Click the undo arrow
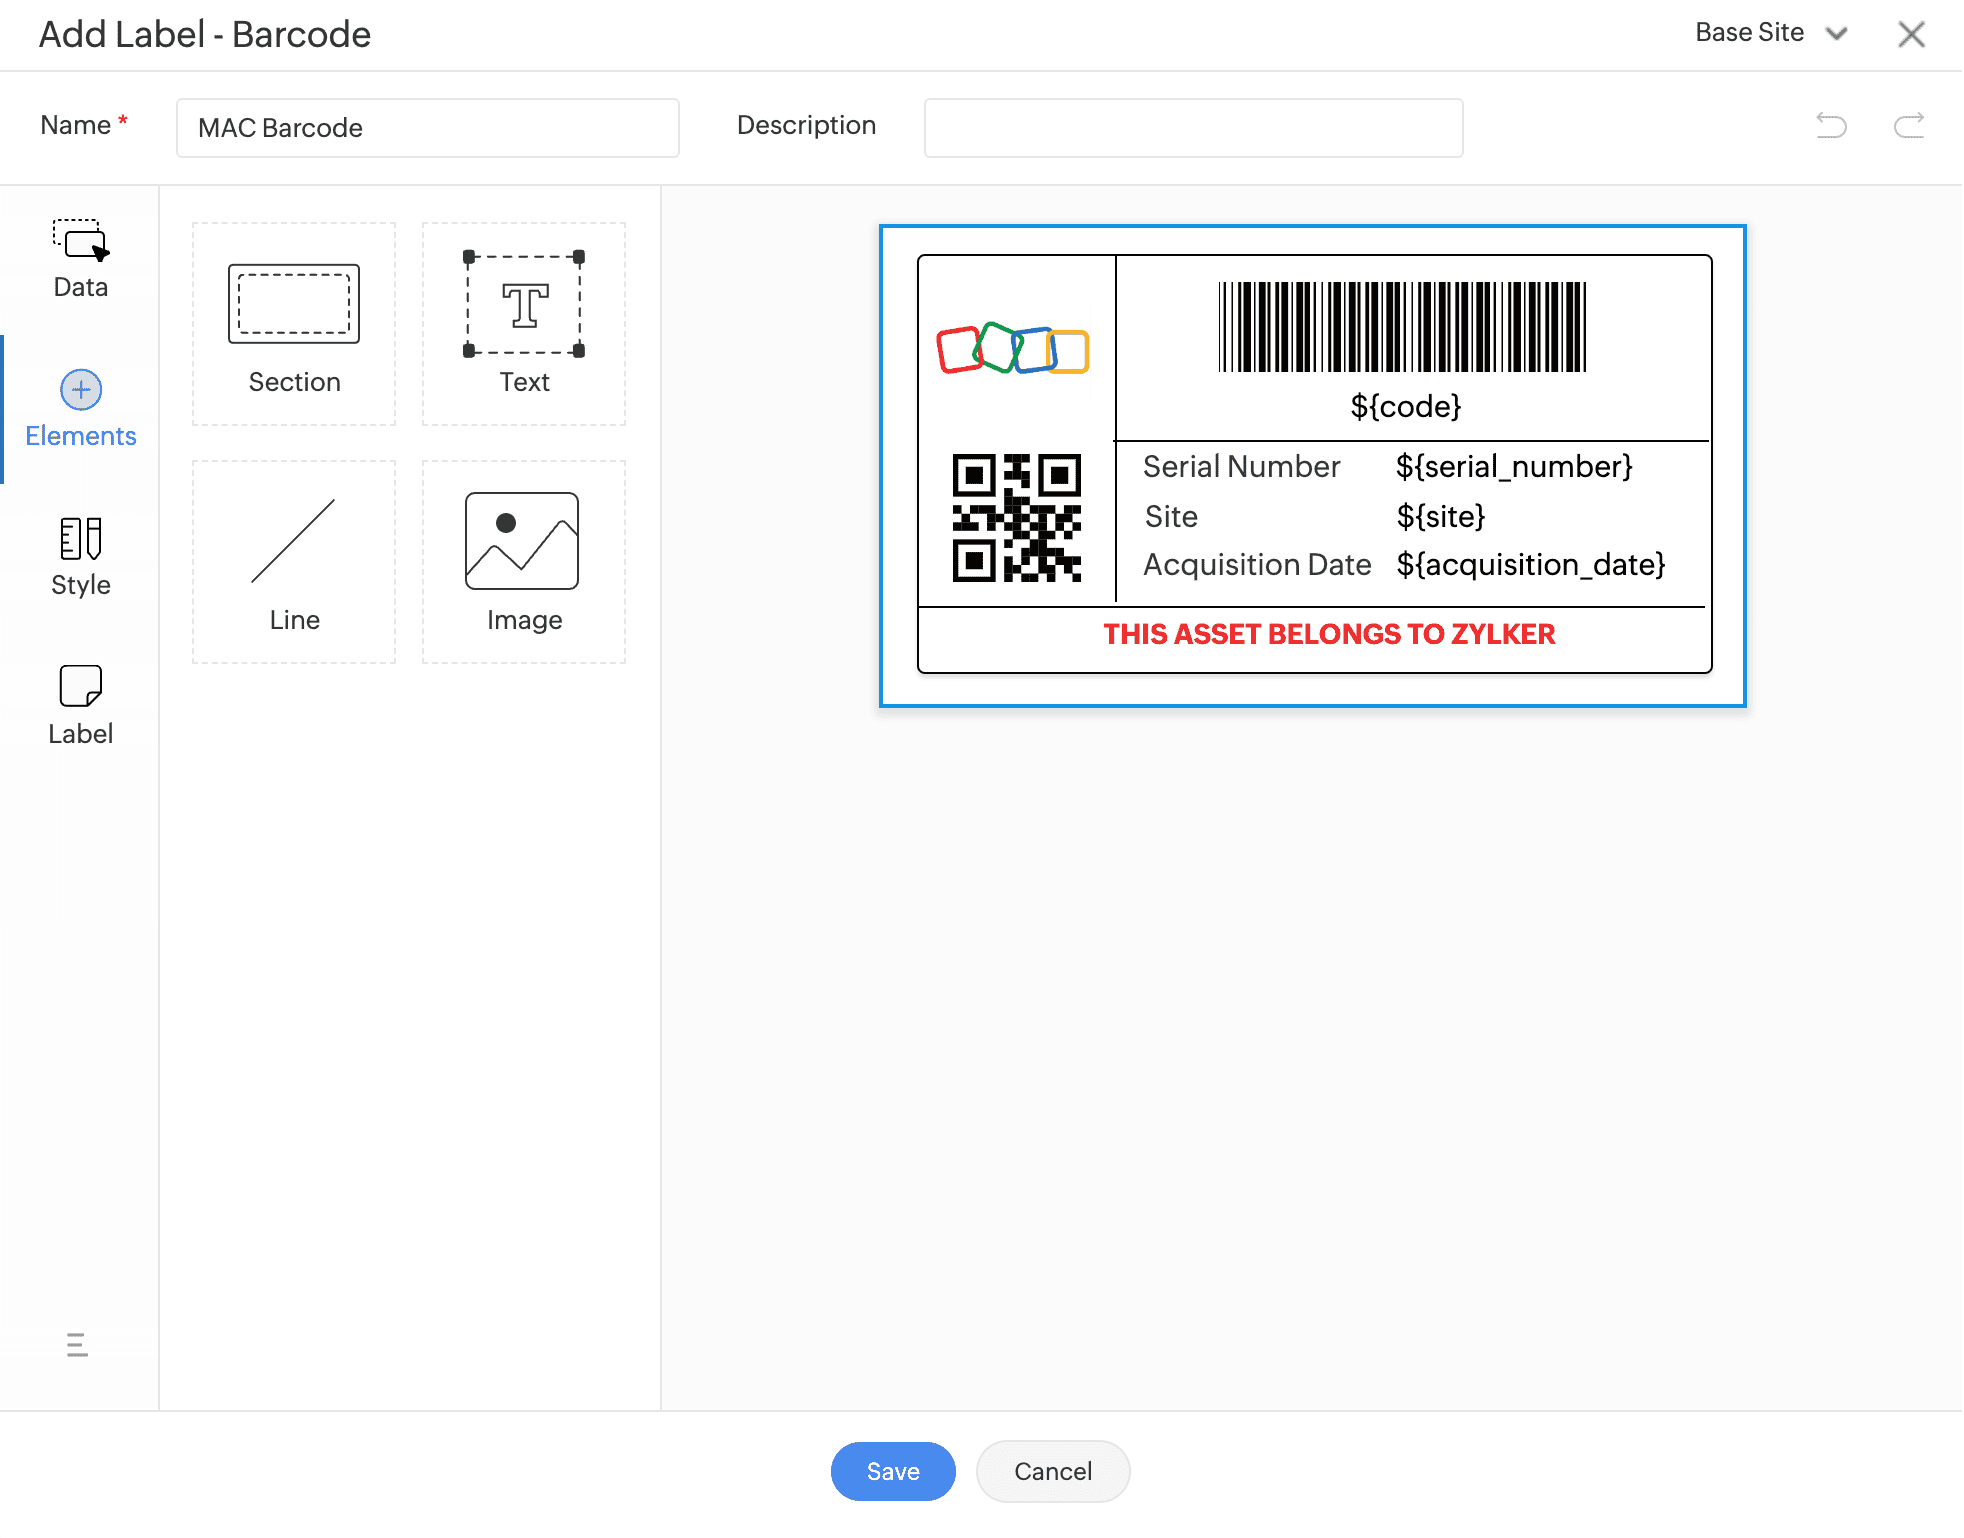 tap(1831, 126)
